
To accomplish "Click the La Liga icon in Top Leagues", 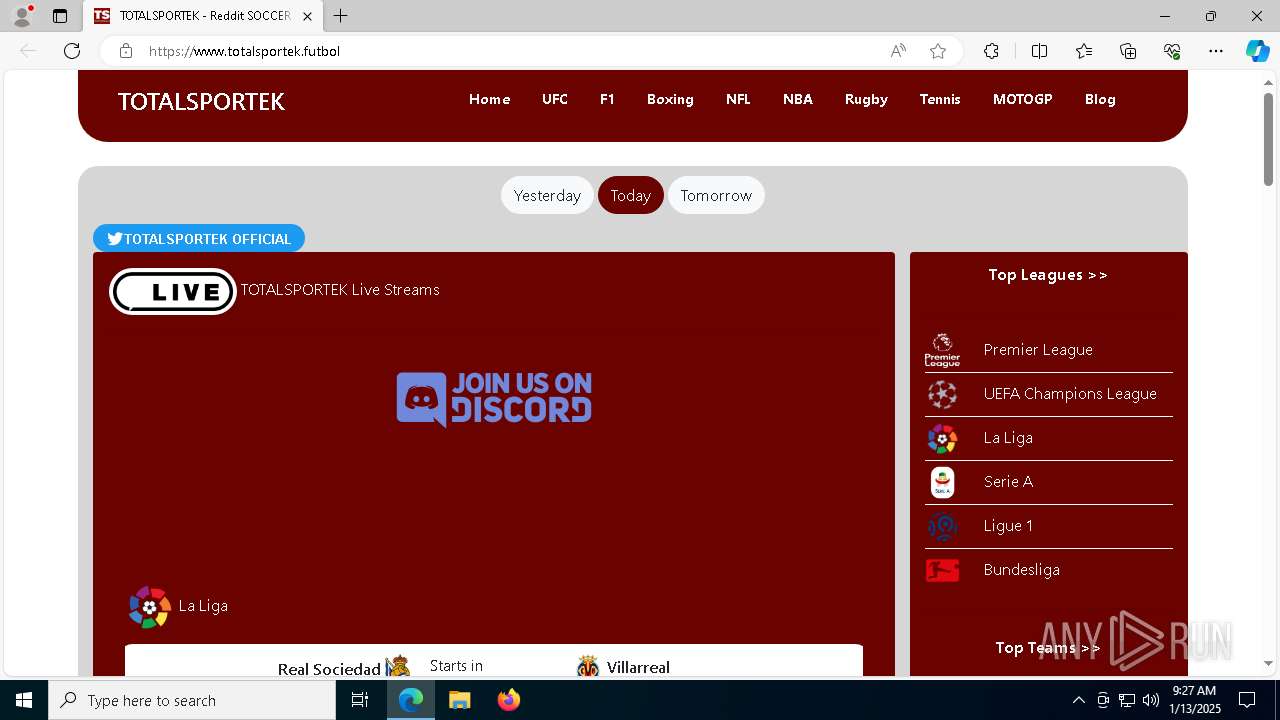I will pyautogui.click(x=942, y=438).
